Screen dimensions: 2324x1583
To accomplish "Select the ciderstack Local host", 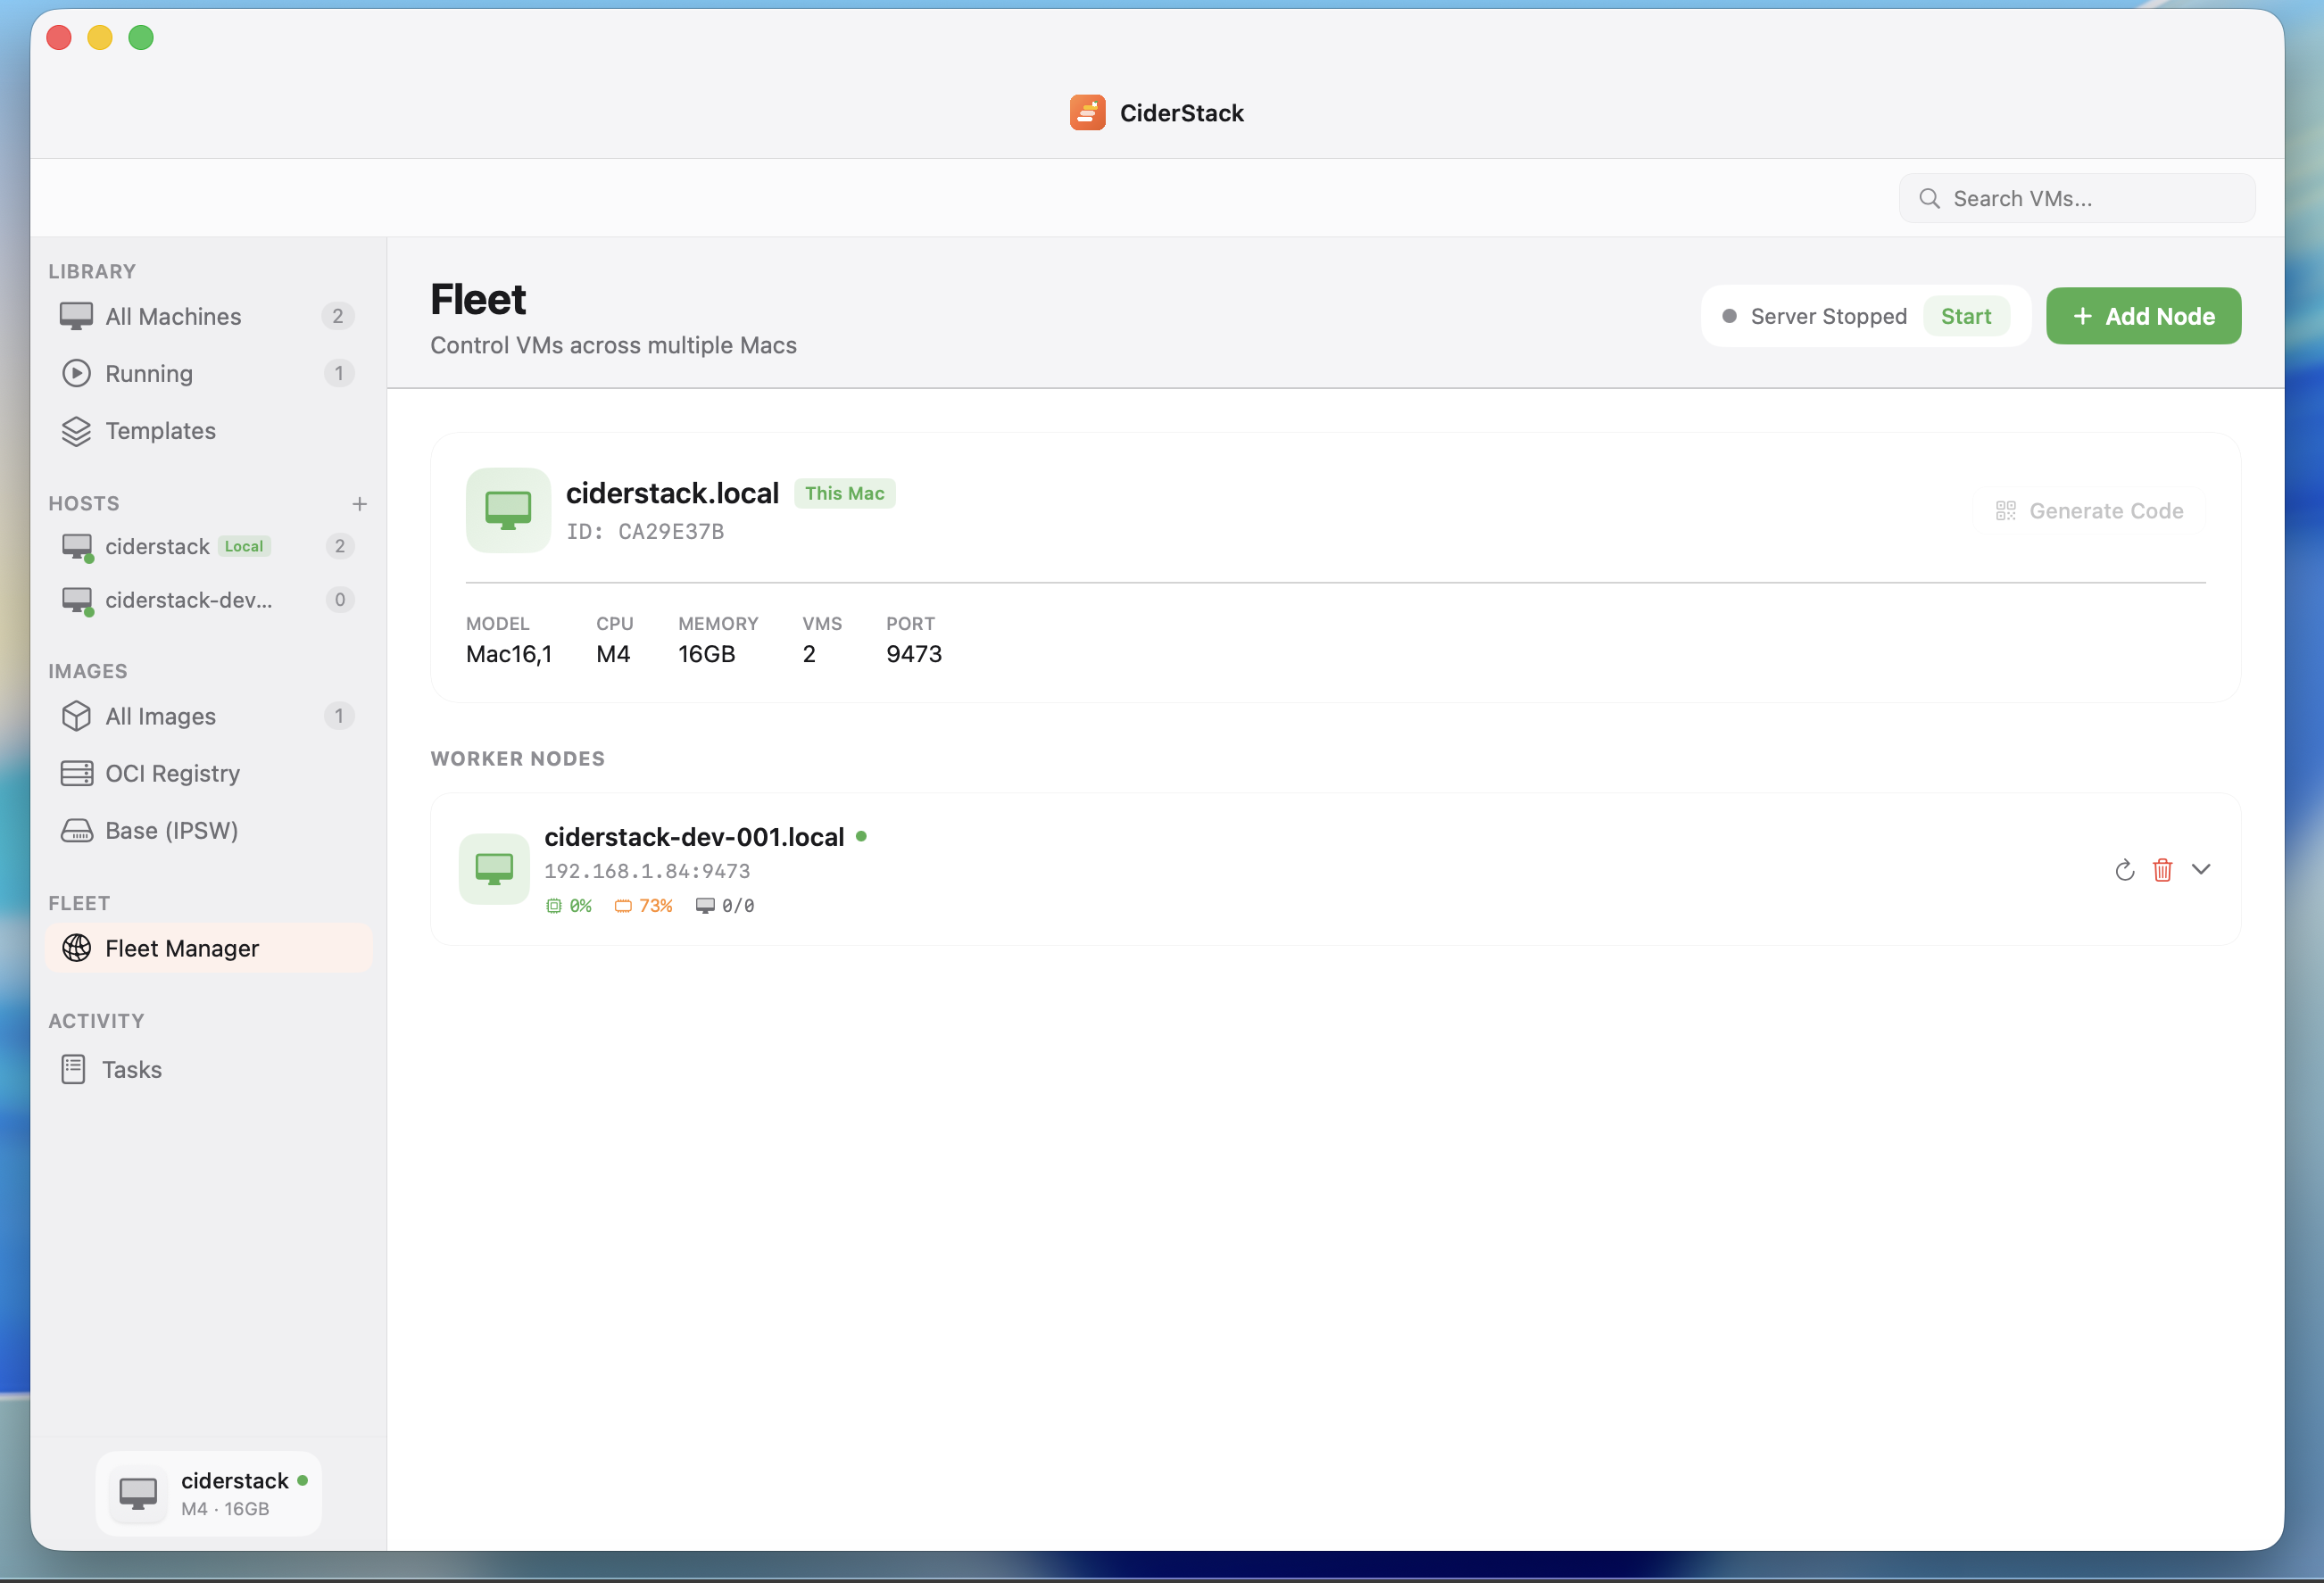I will click(158, 546).
